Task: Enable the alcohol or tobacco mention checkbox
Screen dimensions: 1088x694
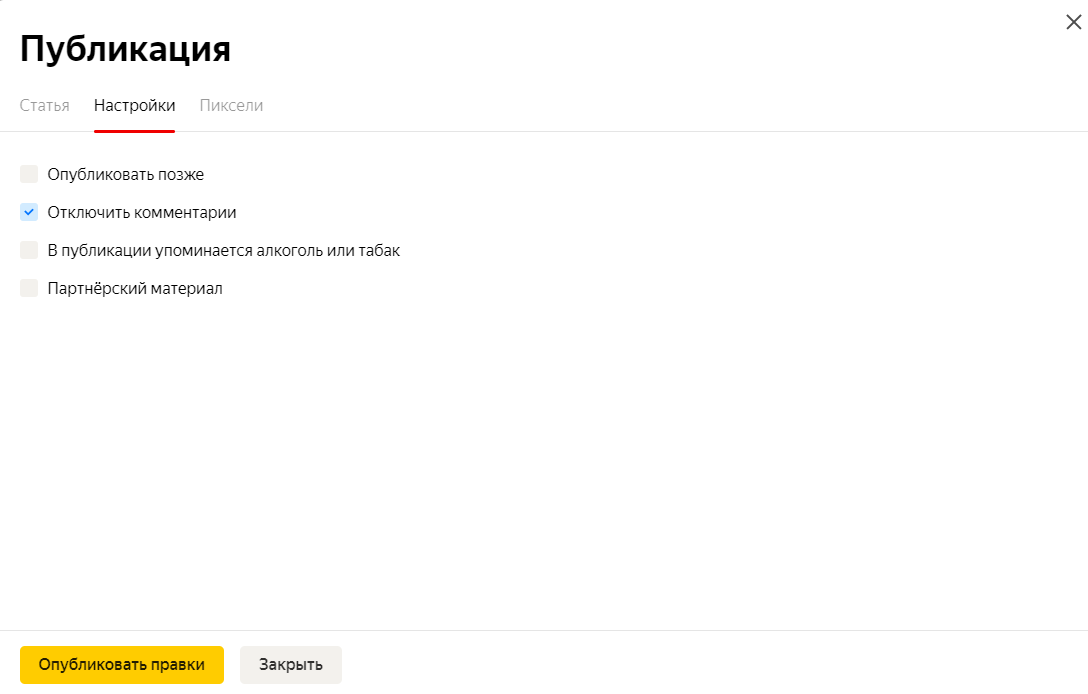Action: point(29,250)
